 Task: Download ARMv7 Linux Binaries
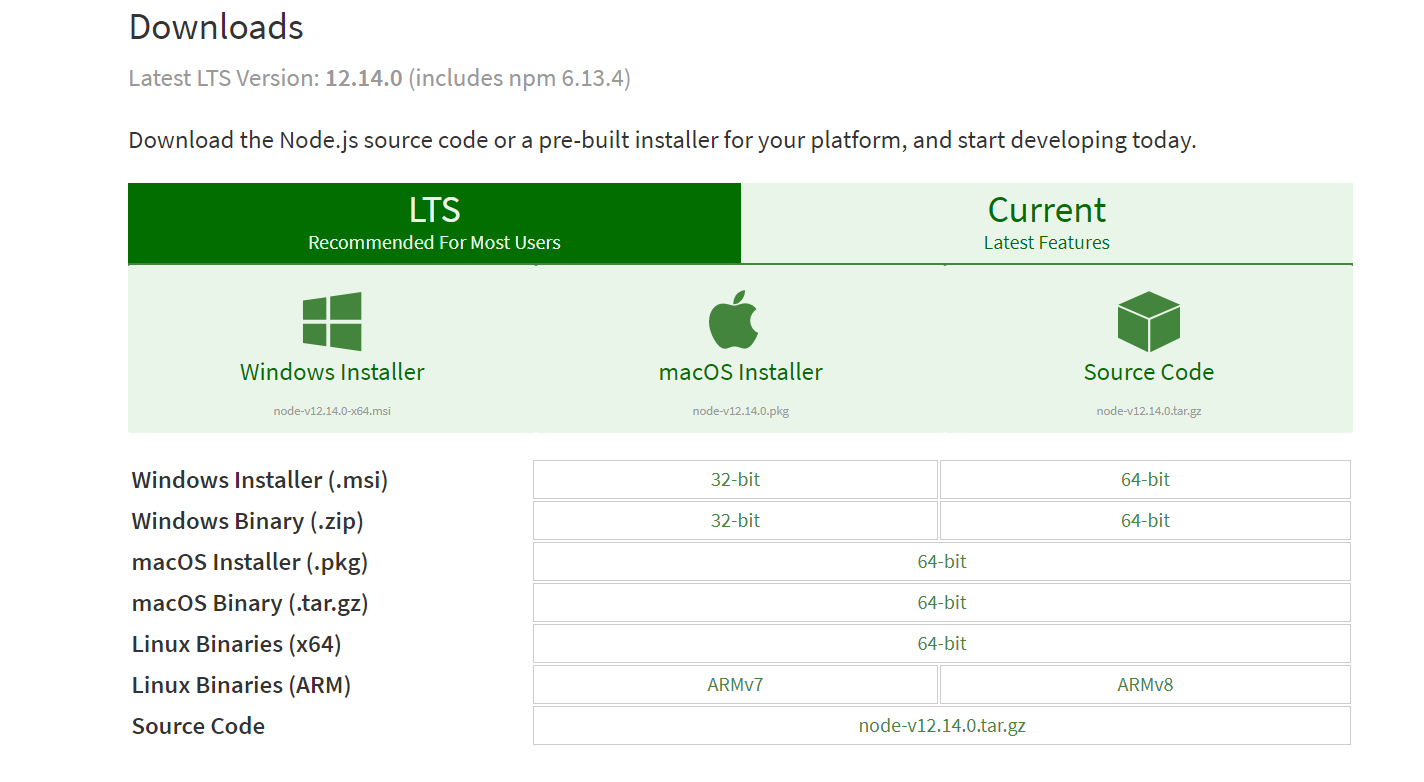pos(735,685)
